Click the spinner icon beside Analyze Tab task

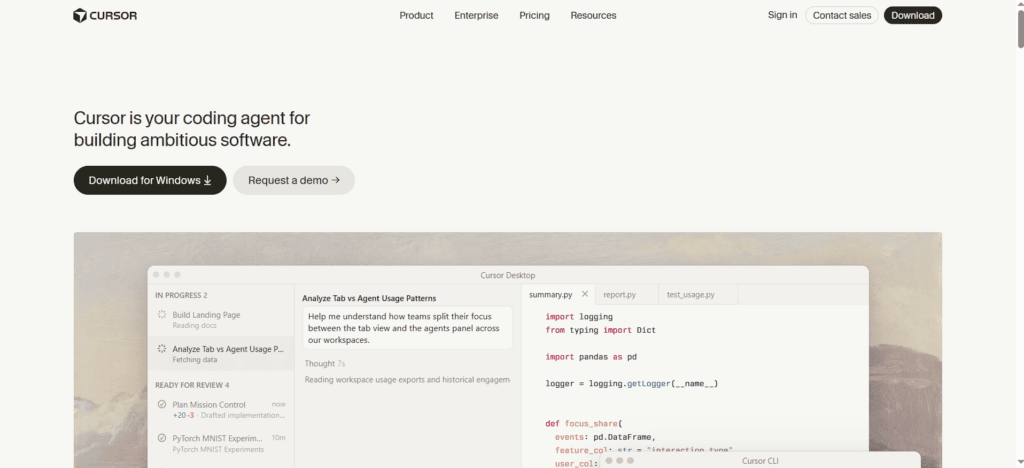pyautogui.click(x=162, y=349)
